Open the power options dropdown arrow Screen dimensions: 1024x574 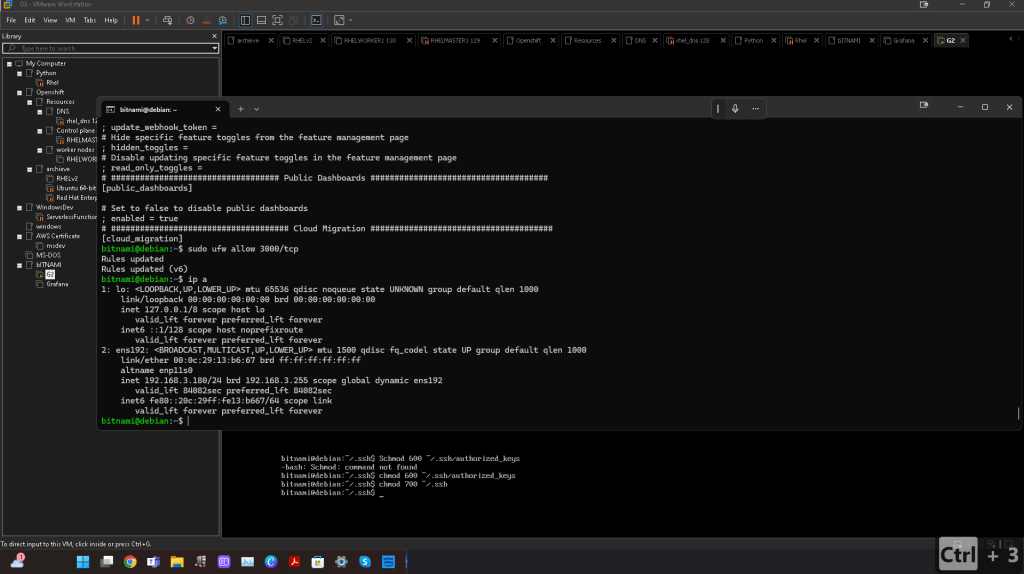[147, 20]
